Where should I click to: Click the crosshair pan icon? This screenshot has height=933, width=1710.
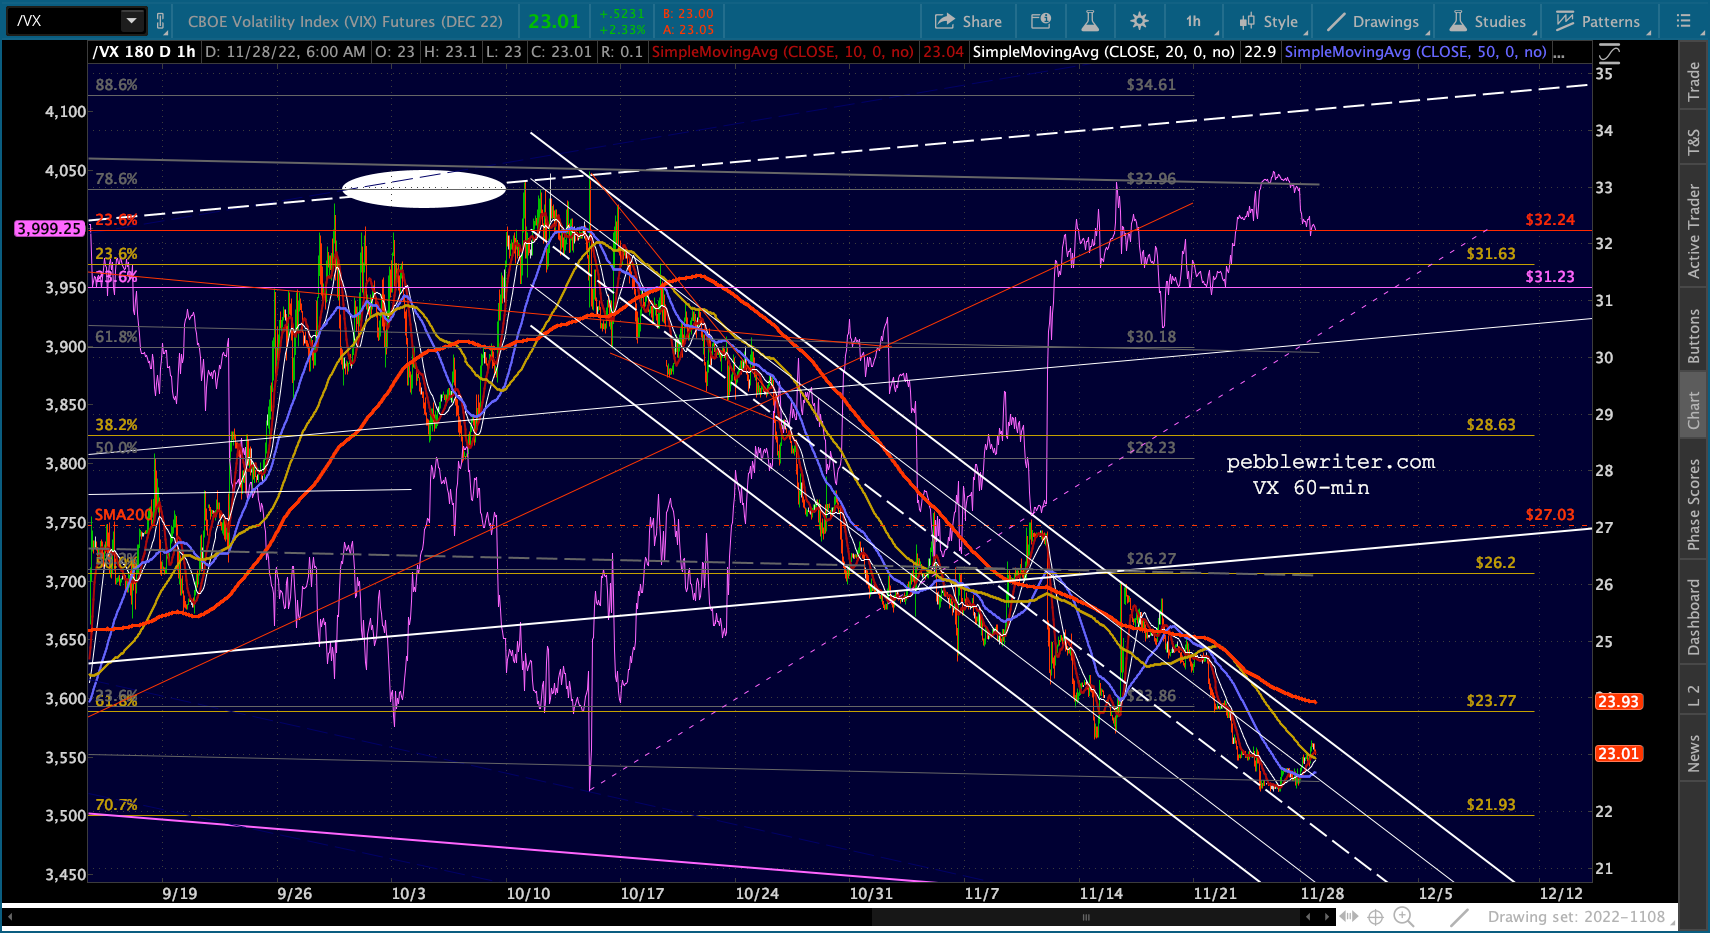1375,917
